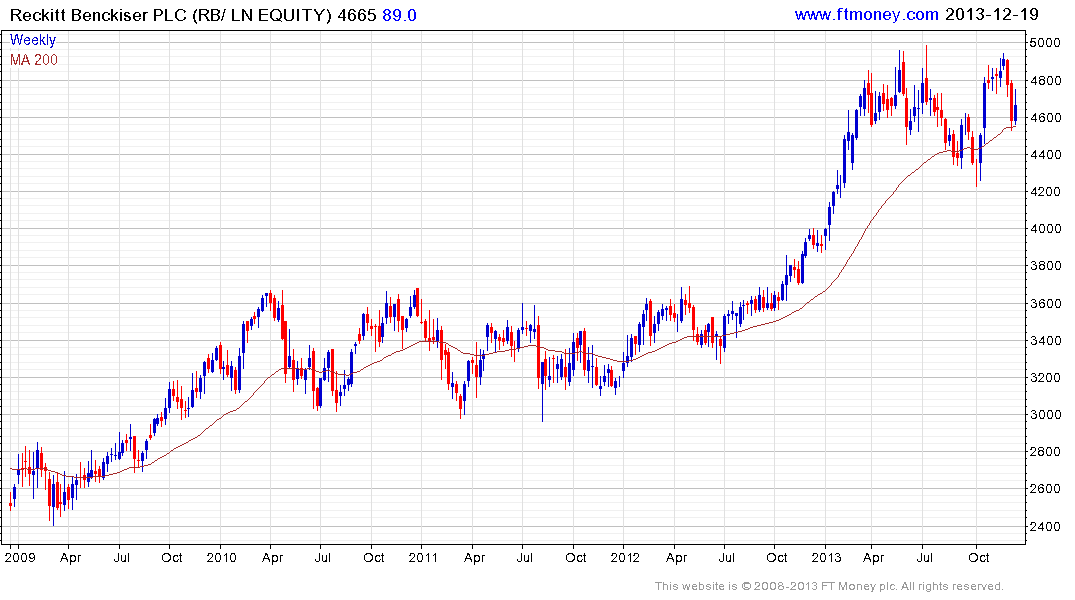
Task: Click the Reckitt Benckiser PLC chart title
Action: click(171, 15)
